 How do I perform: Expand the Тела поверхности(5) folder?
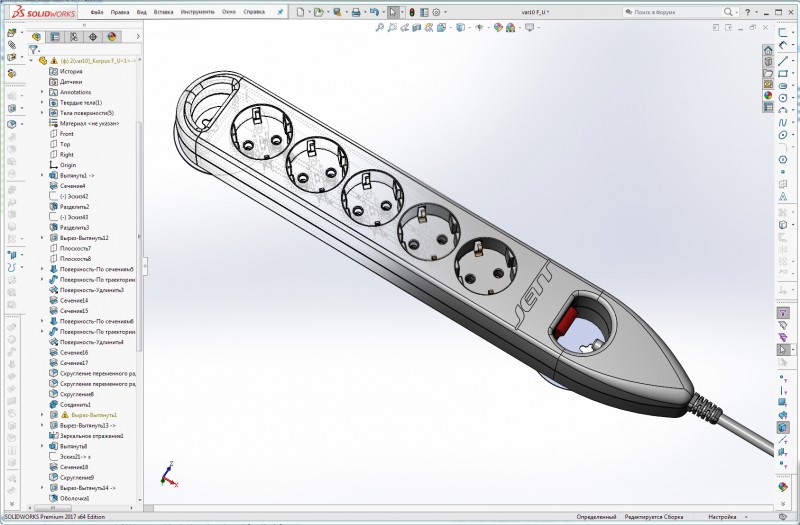[42, 113]
